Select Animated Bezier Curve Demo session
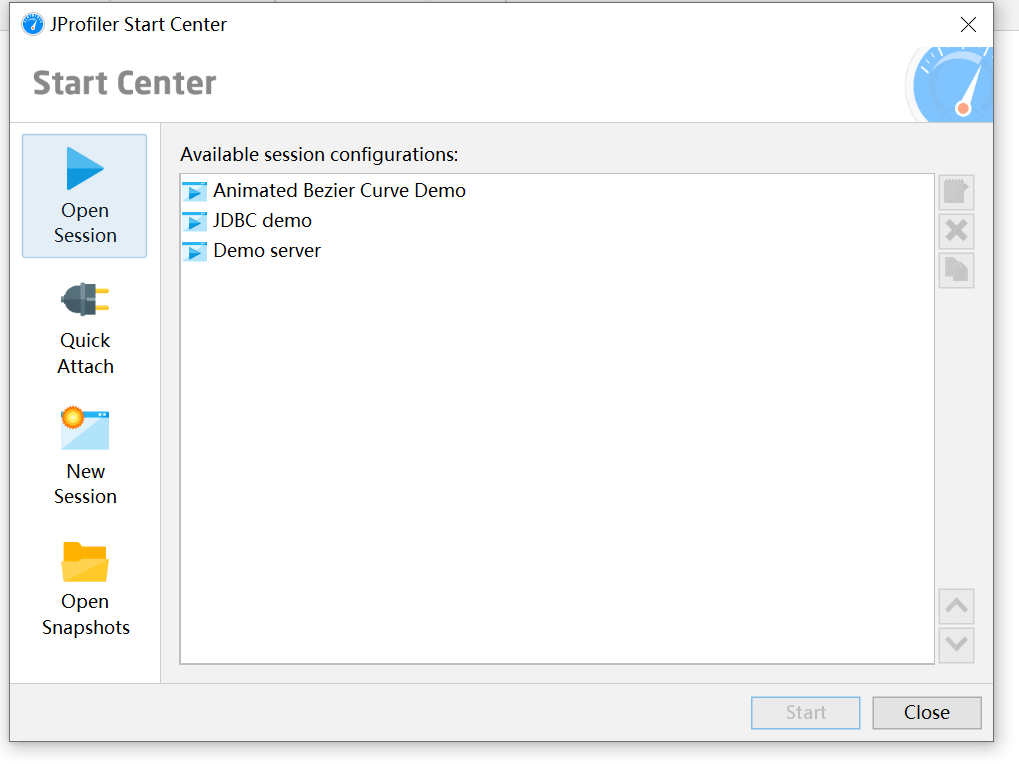The width and height of the screenshot is (1019, 764). (339, 191)
